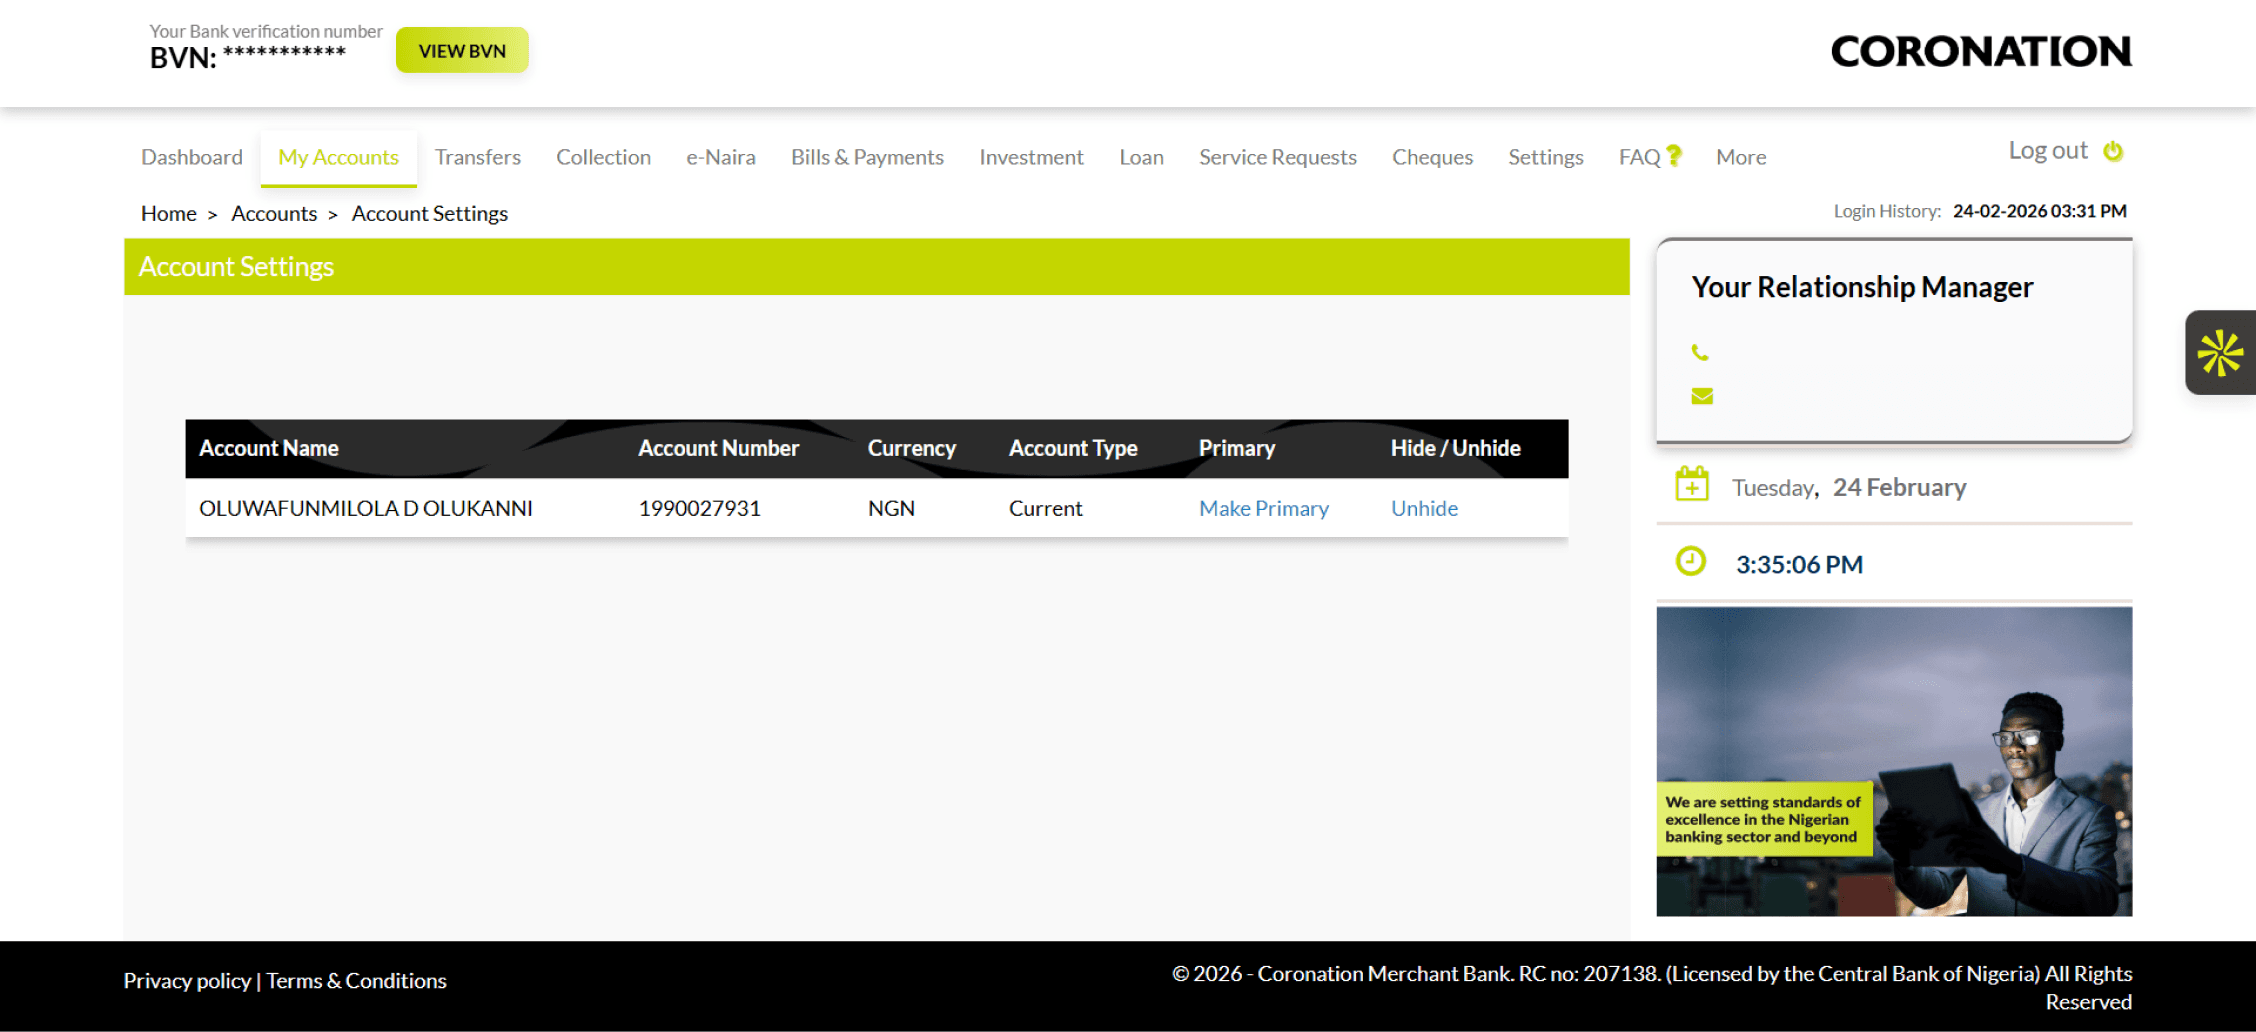This screenshot has height=1032, width=2256.
Task: Click the Current account type cell
Action: coord(1045,508)
